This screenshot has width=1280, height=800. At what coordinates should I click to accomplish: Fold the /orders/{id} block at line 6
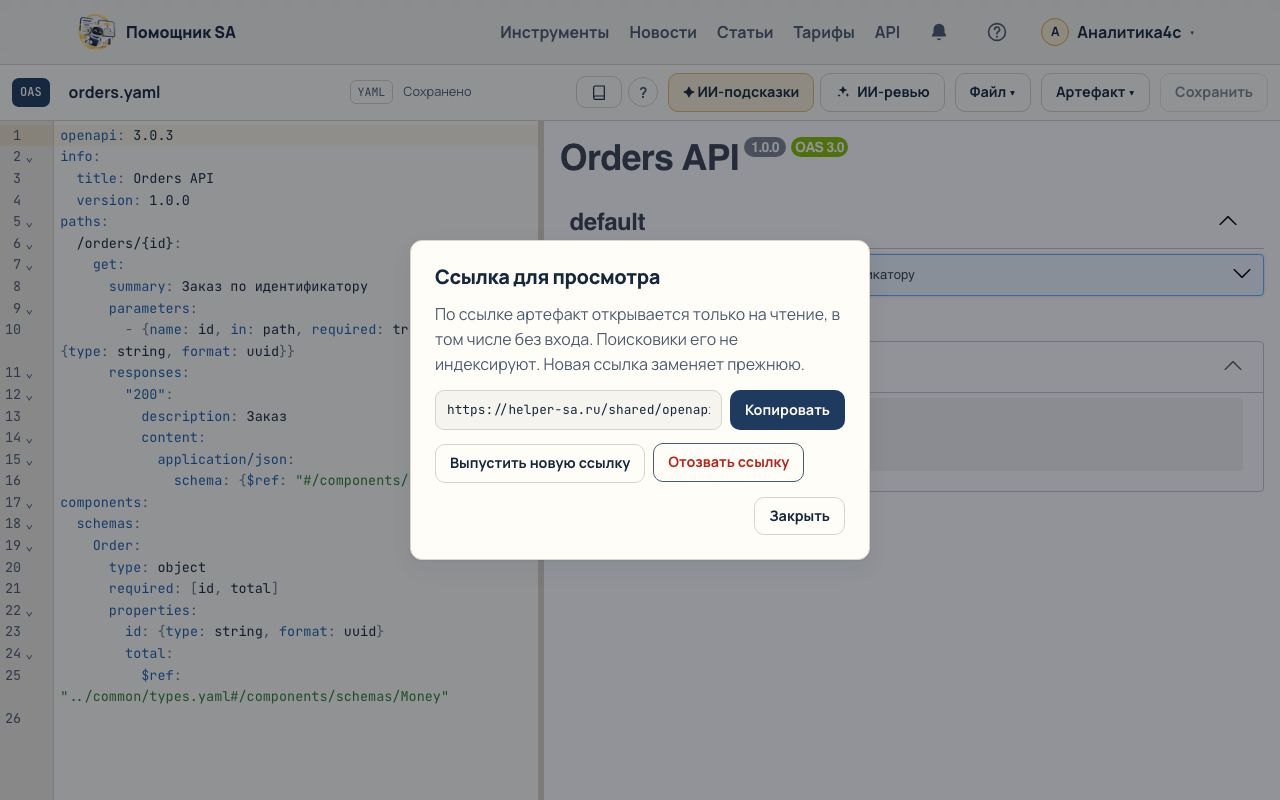pyautogui.click(x=29, y=245)
